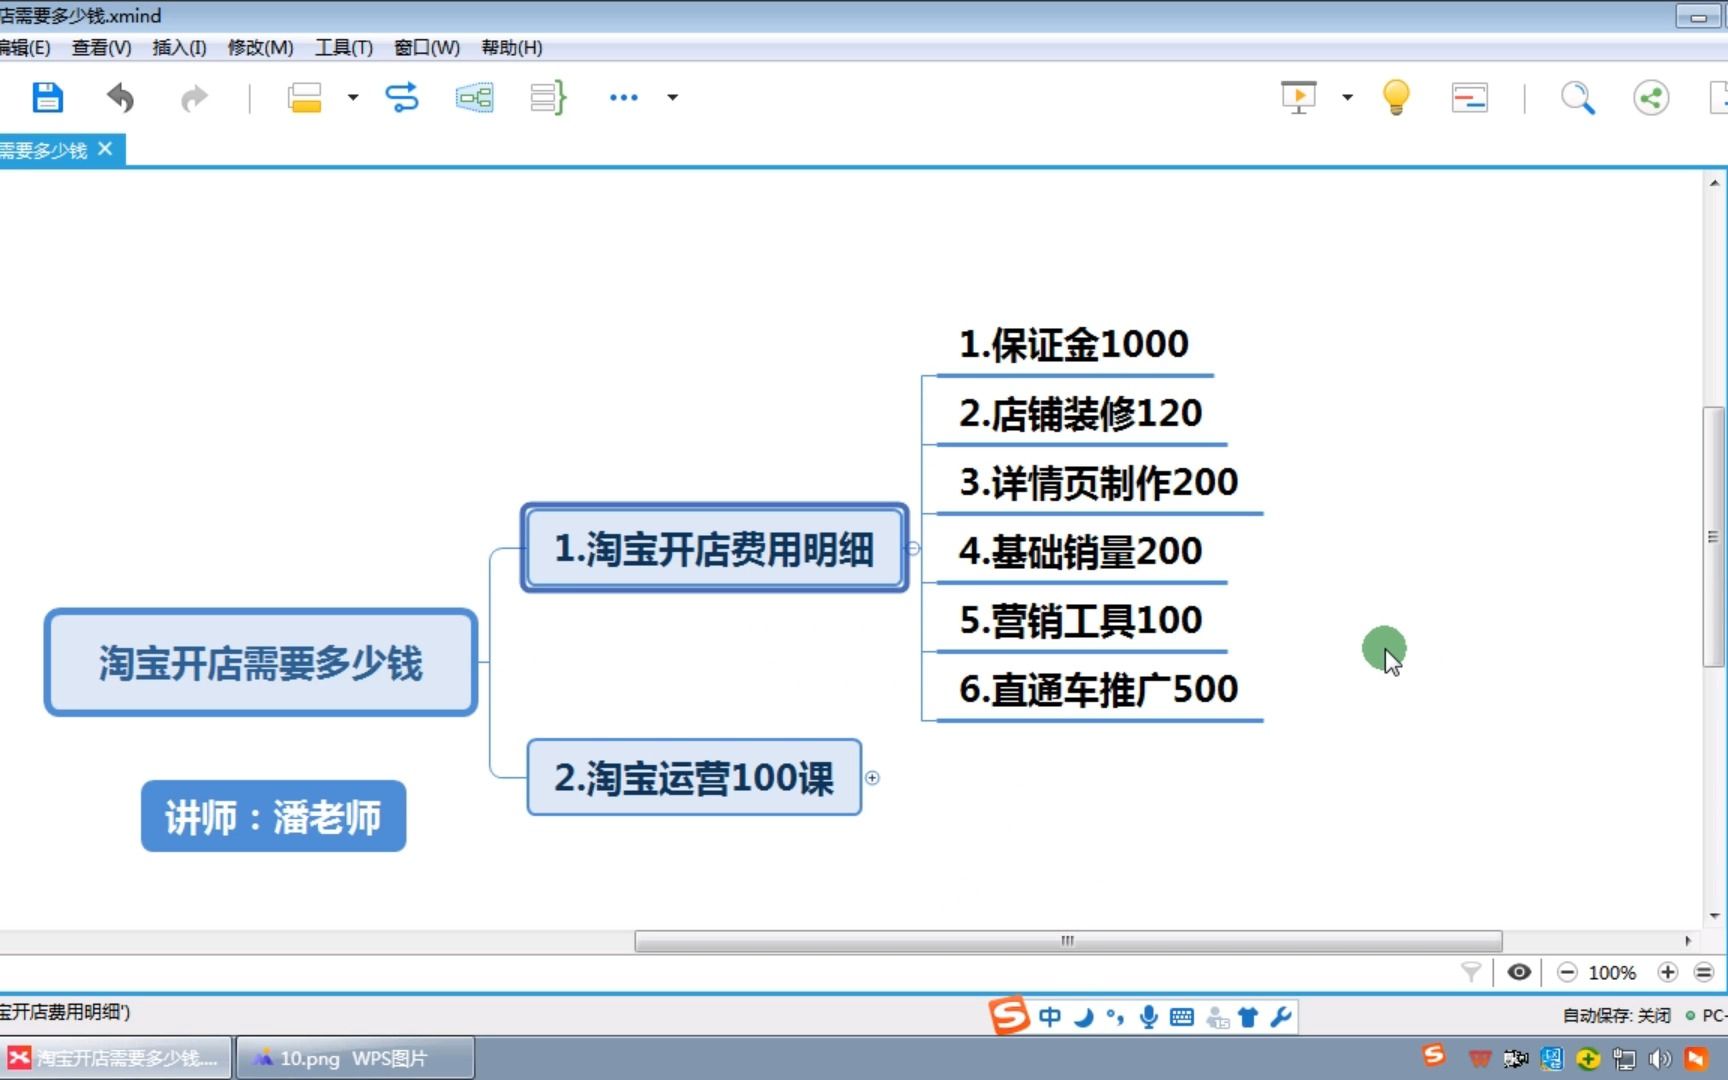Select subtopic 5.营销工具100

pyautogui.click(x=1080, y=620)
